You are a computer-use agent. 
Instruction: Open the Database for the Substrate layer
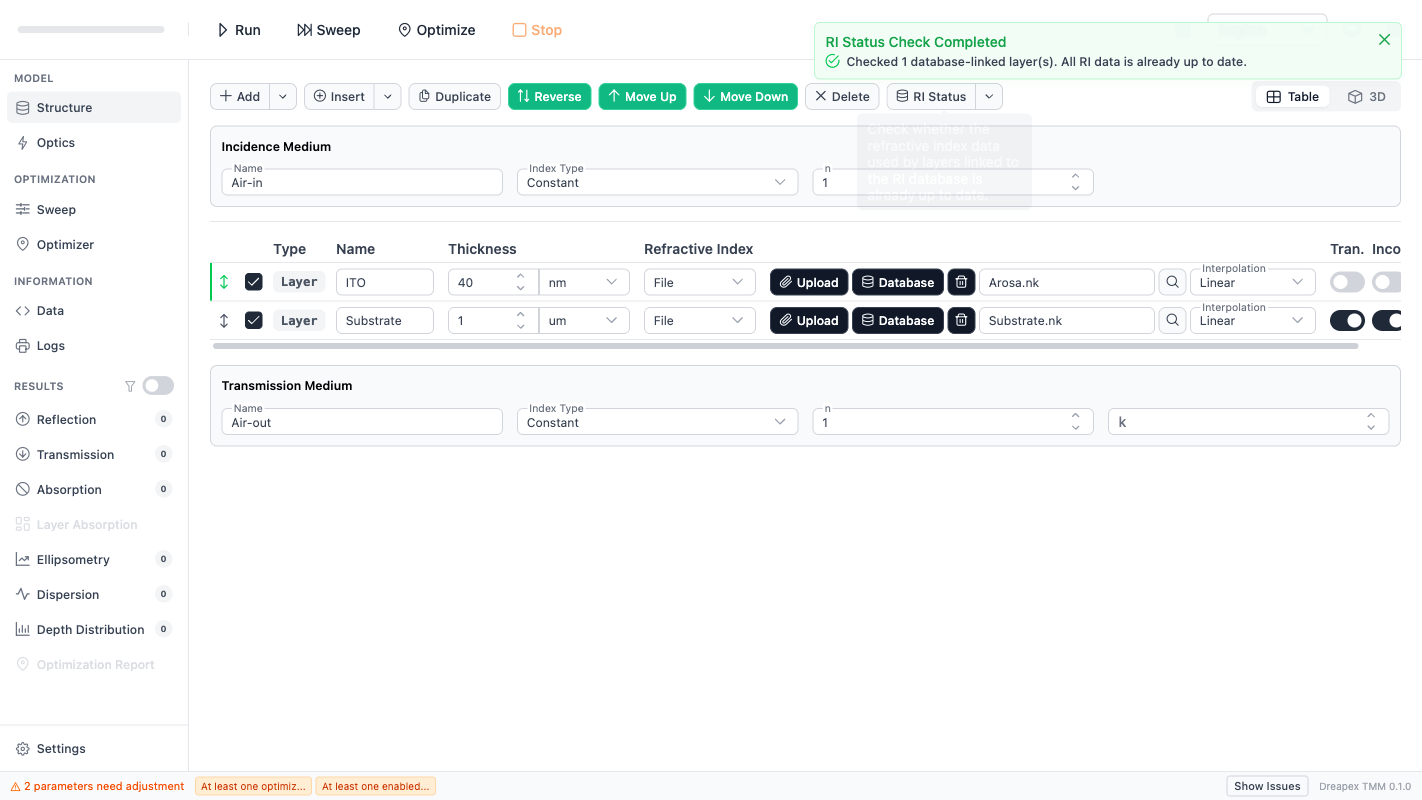(897, 321)
